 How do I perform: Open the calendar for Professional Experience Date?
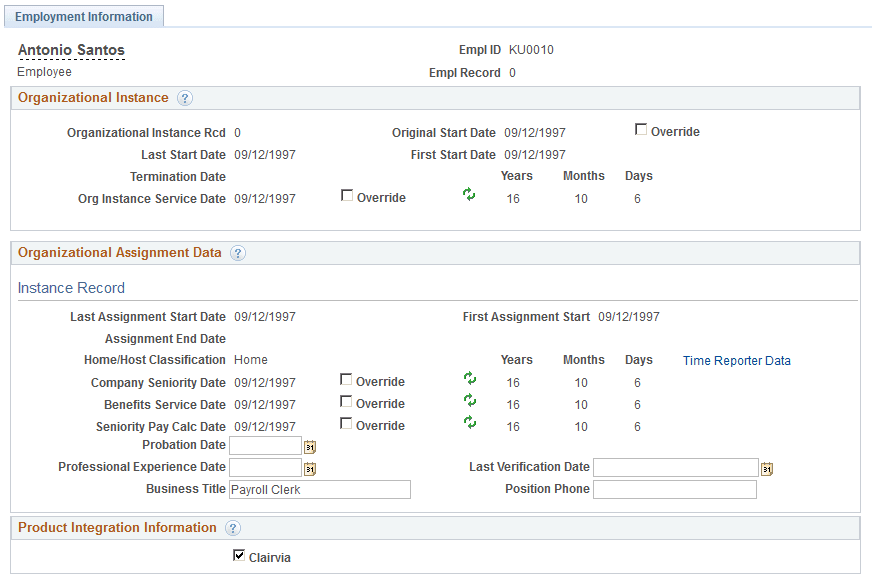309,467
